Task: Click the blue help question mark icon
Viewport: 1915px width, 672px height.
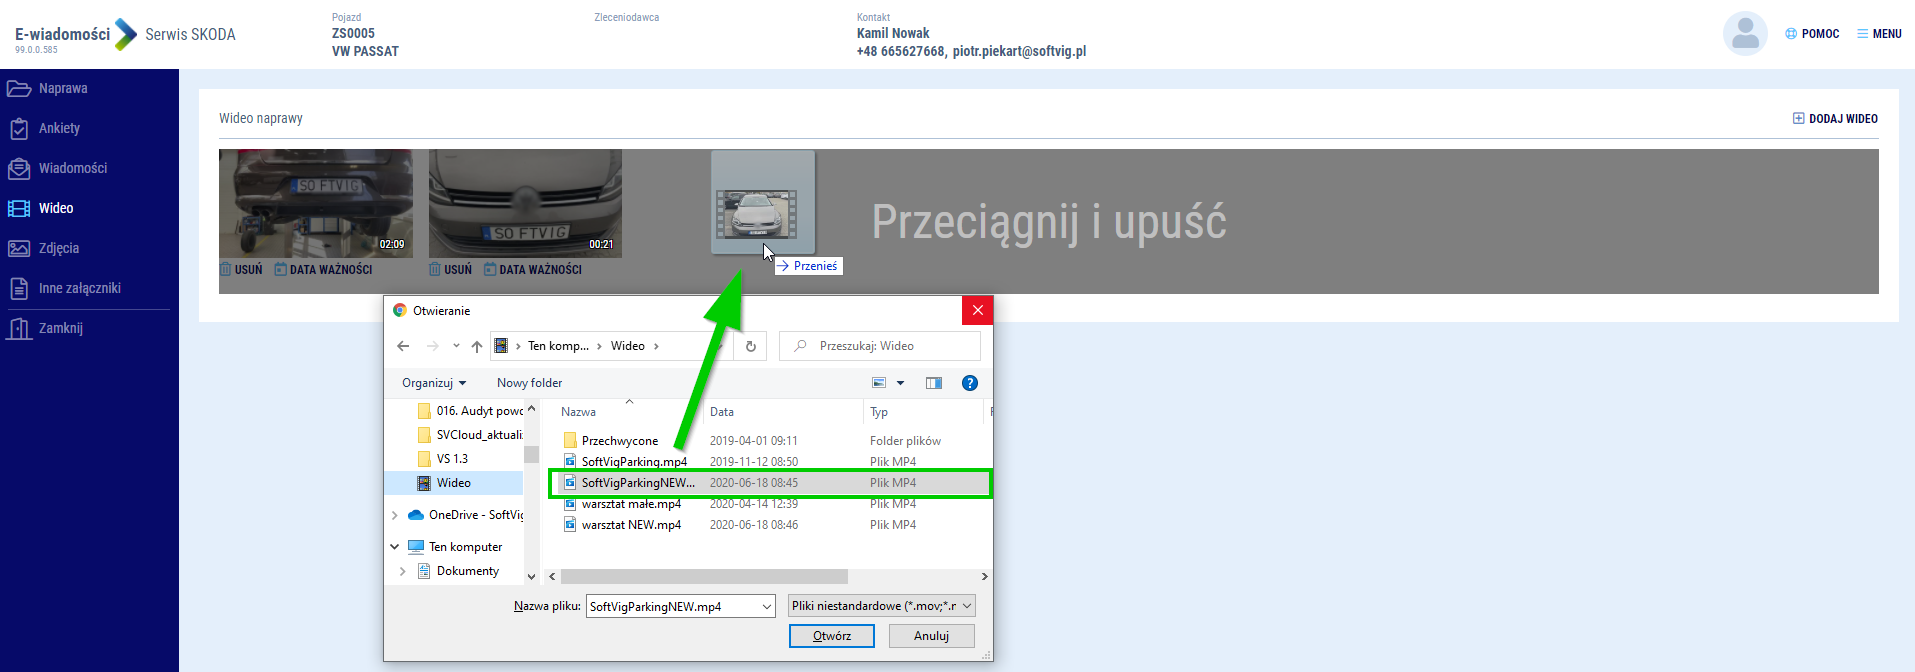Action: tap(969, 383)
